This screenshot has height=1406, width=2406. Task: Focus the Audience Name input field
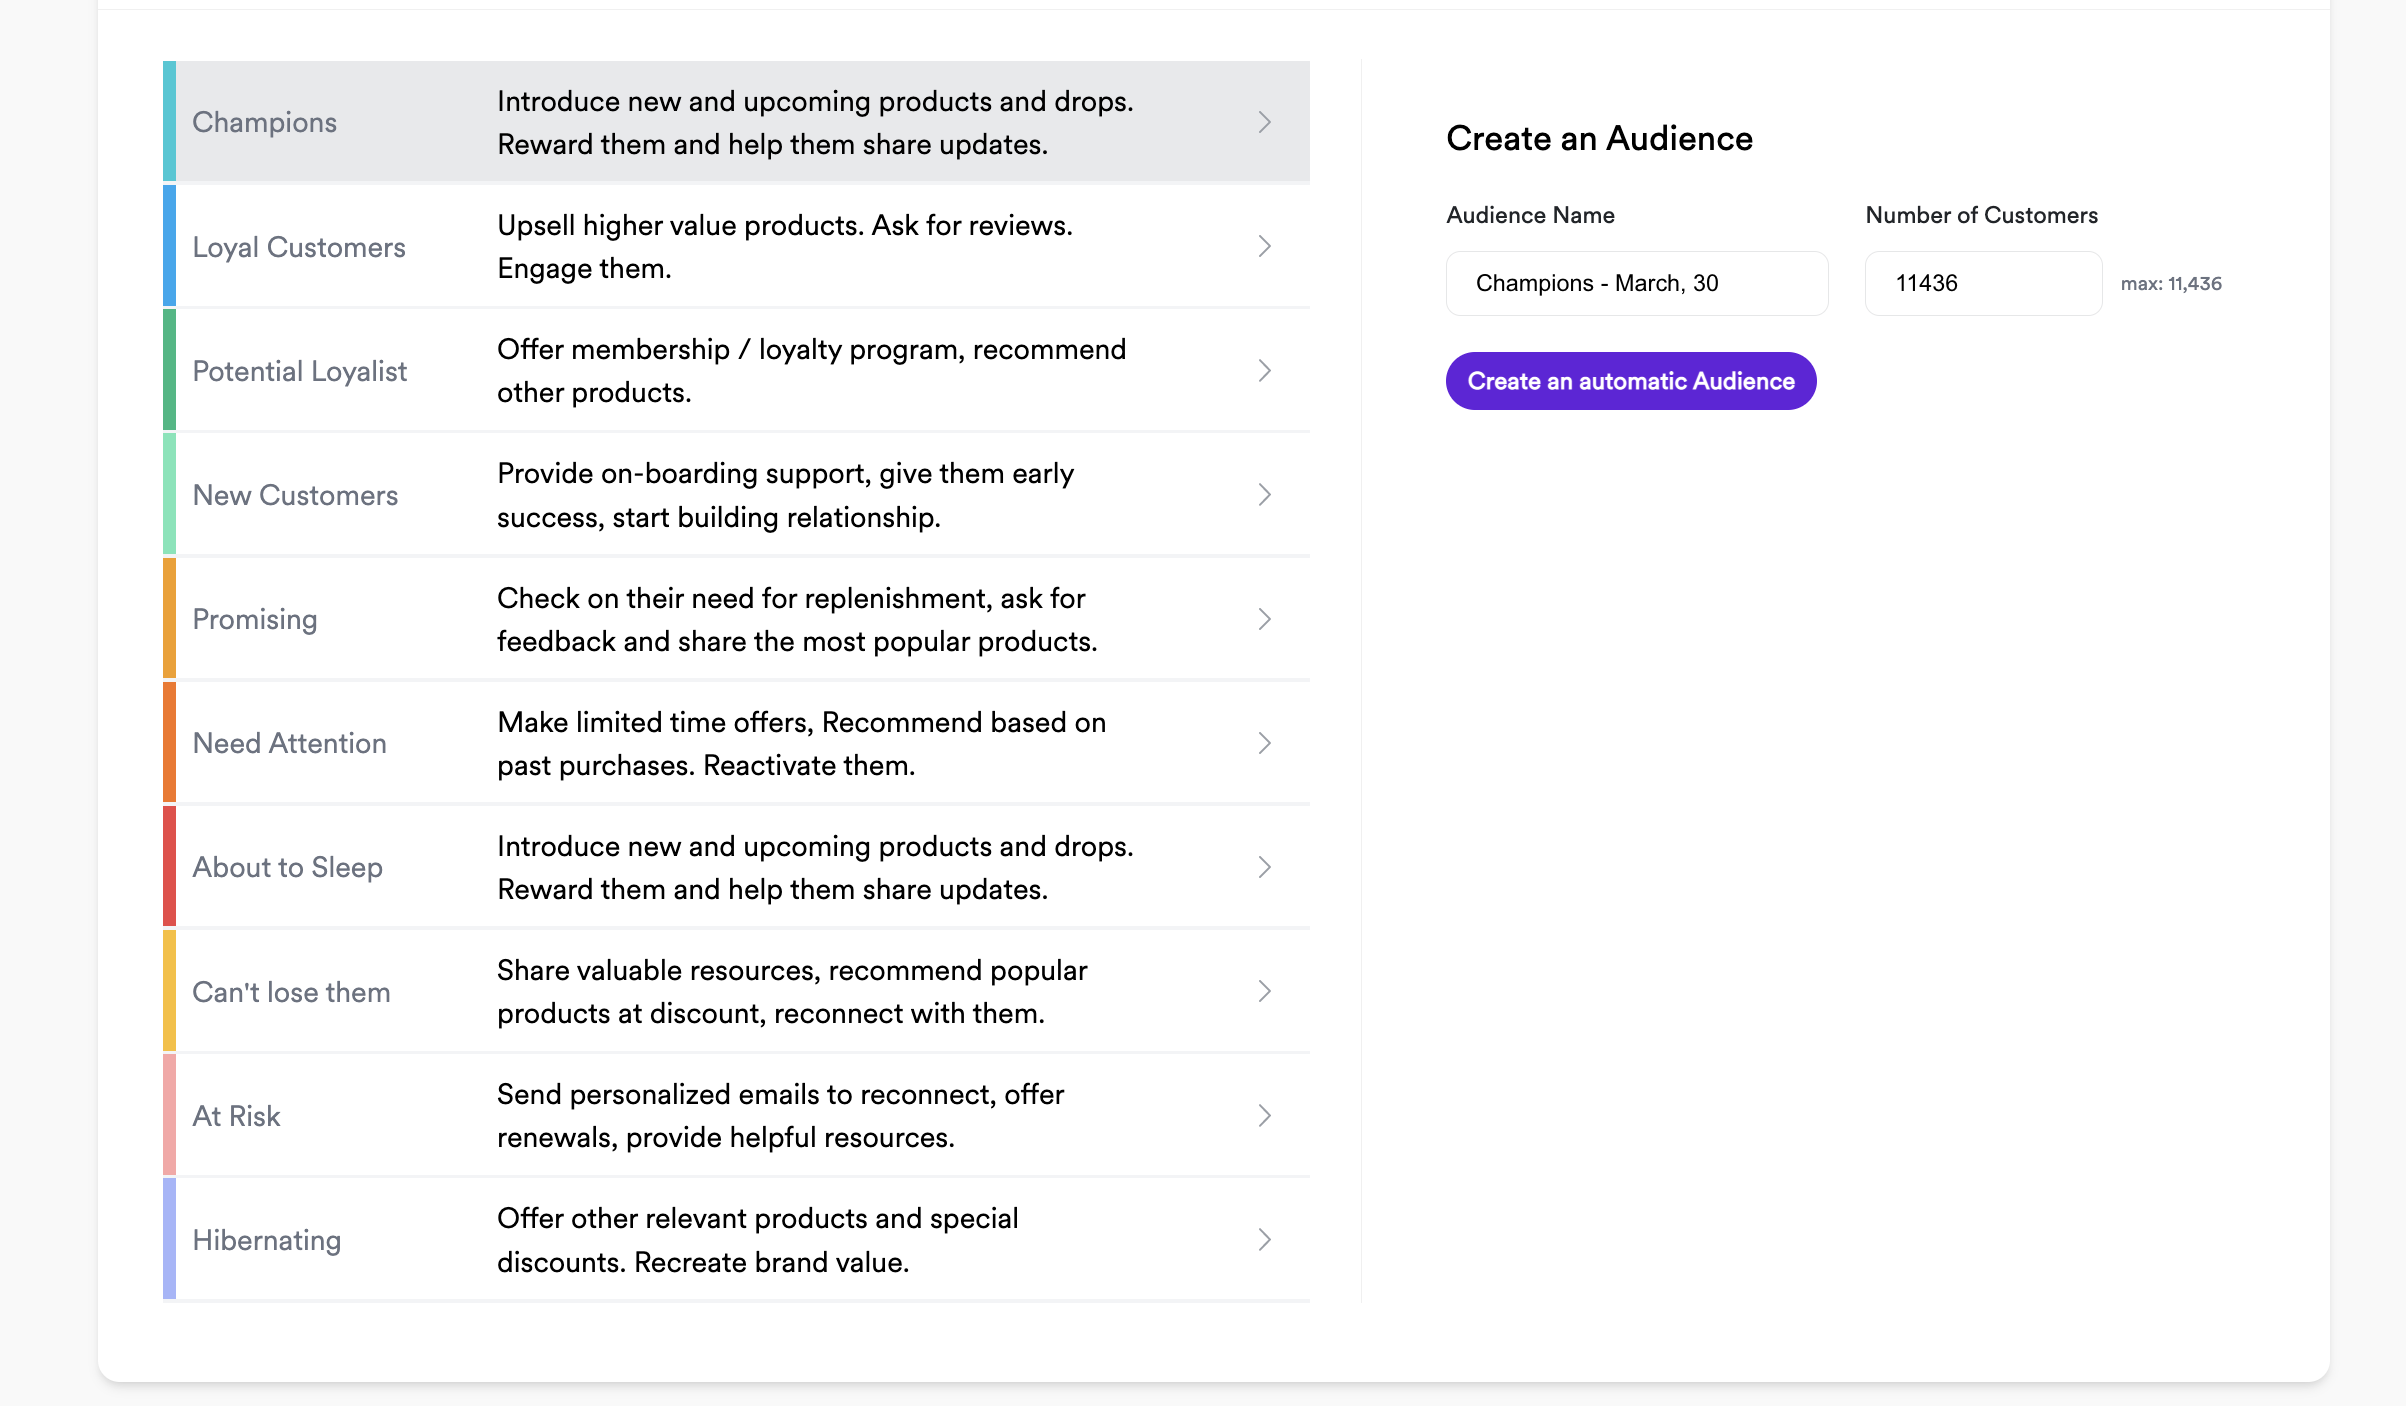coord(1636,283)
